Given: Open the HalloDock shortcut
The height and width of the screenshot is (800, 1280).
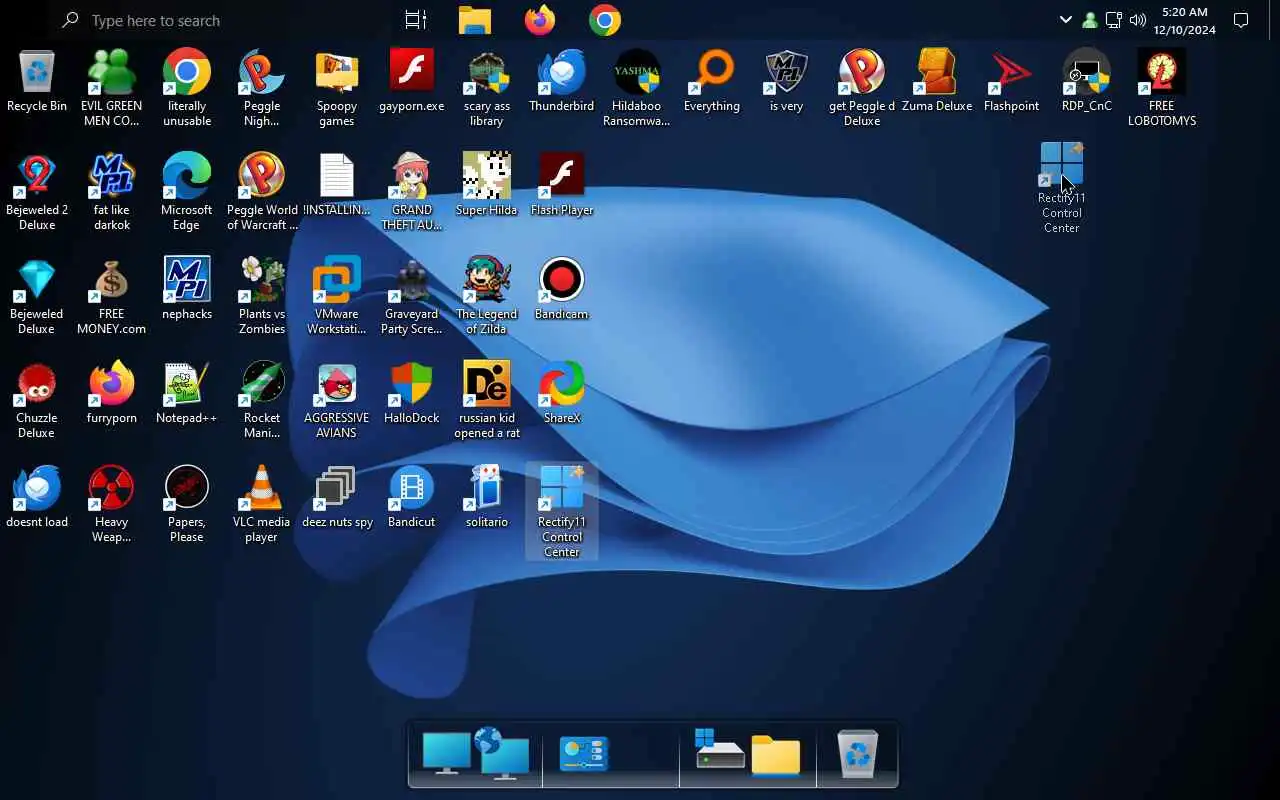Looking at the screenshot, I should coord(412,394).
